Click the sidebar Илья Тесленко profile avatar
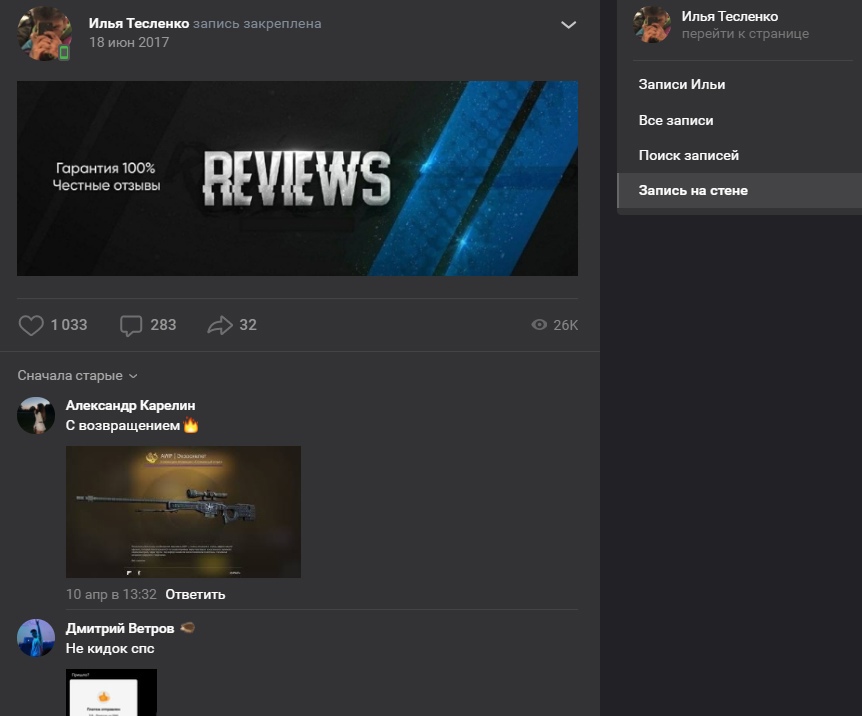The width and height of the screenshot is (862, 716). click(652, 25)
